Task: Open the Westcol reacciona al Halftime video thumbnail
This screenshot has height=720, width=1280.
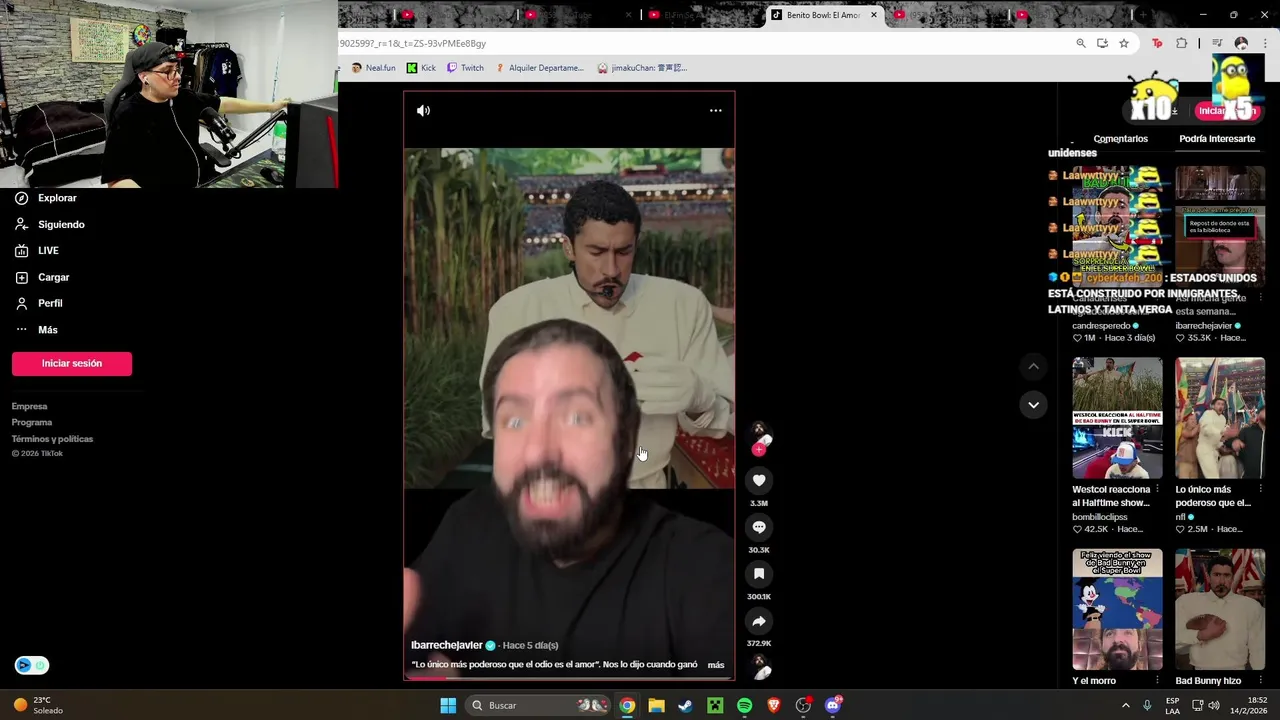Action: click(x=1117, y=419)
